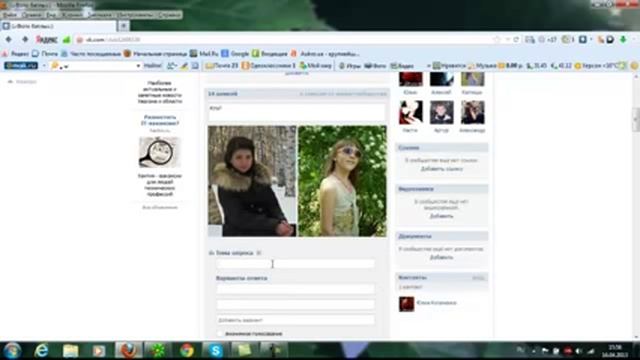This screenshot has width=640, height=360.
Task: Open File Explorer folder in taskbar
Action: tap(70, 351)
